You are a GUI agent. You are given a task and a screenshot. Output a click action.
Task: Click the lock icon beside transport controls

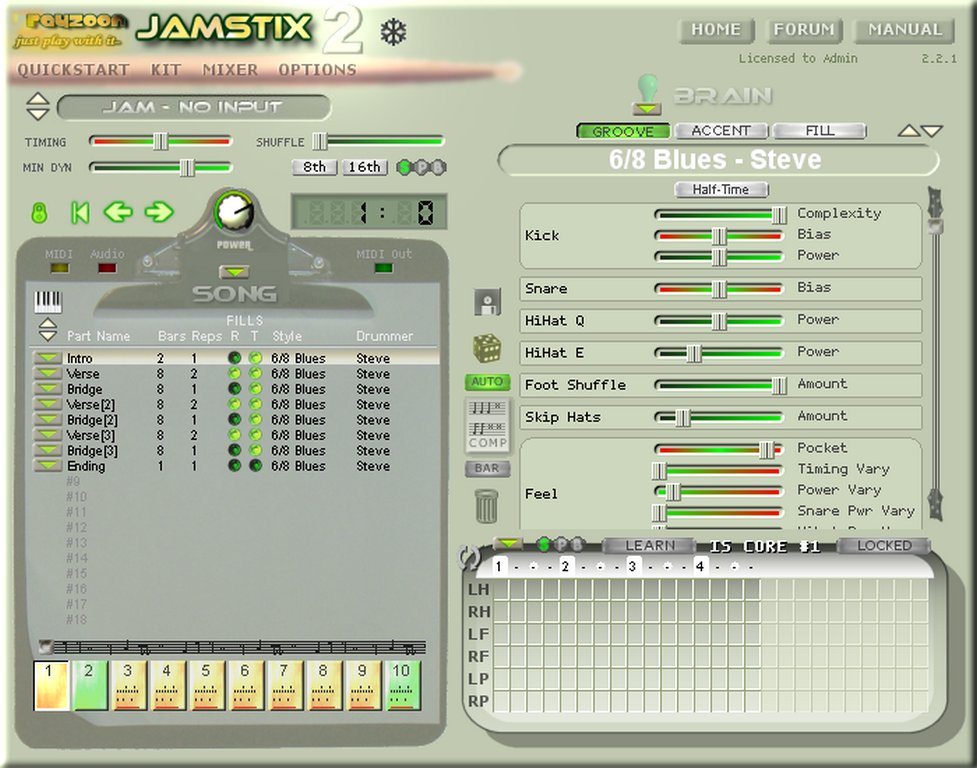[x=40, y=212]
